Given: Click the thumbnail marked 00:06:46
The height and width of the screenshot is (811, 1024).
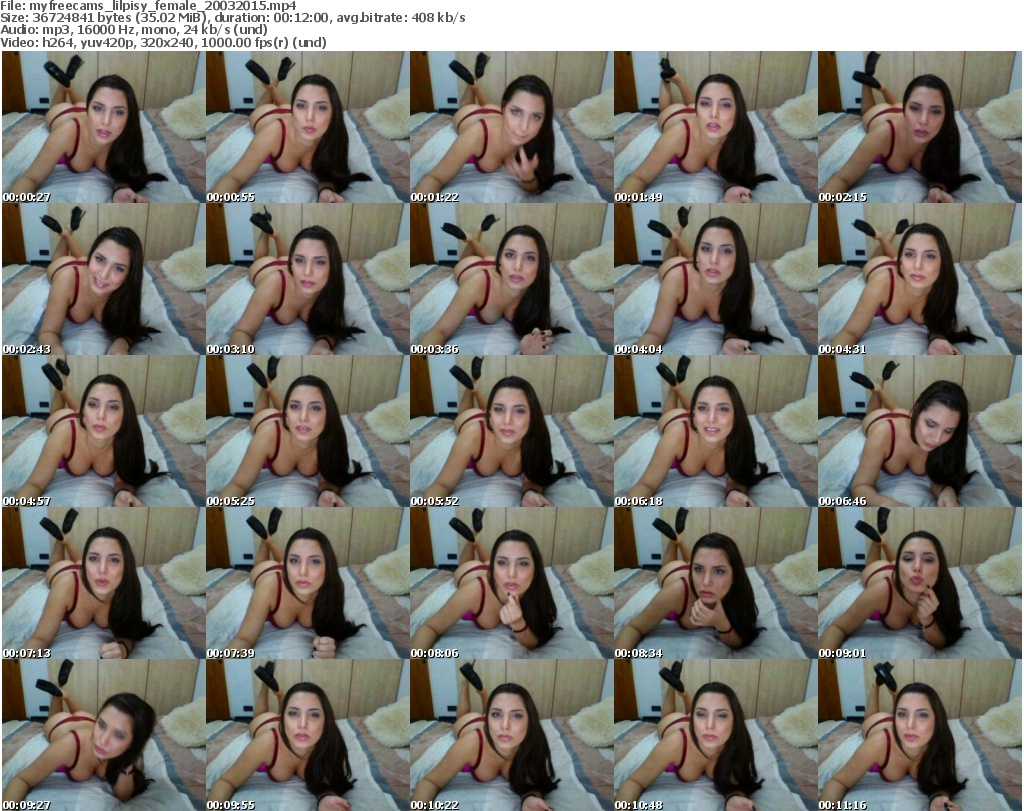Looking at the screenshot, I should [x=919, y=431].
